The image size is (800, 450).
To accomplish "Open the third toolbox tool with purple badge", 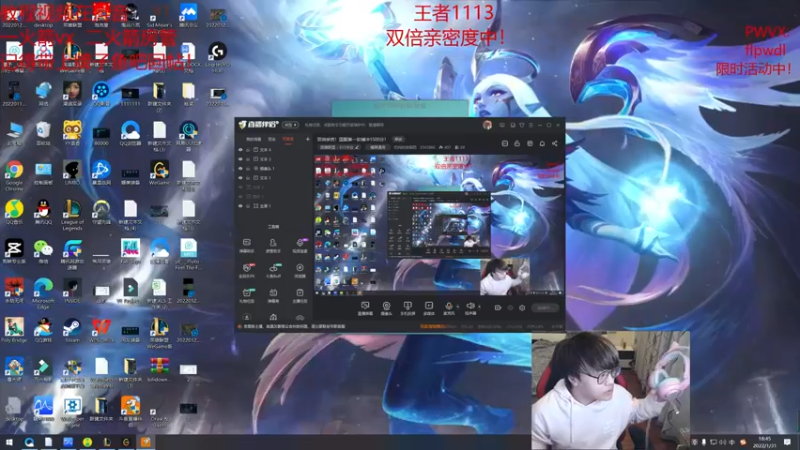I will [x=300, y=245].
